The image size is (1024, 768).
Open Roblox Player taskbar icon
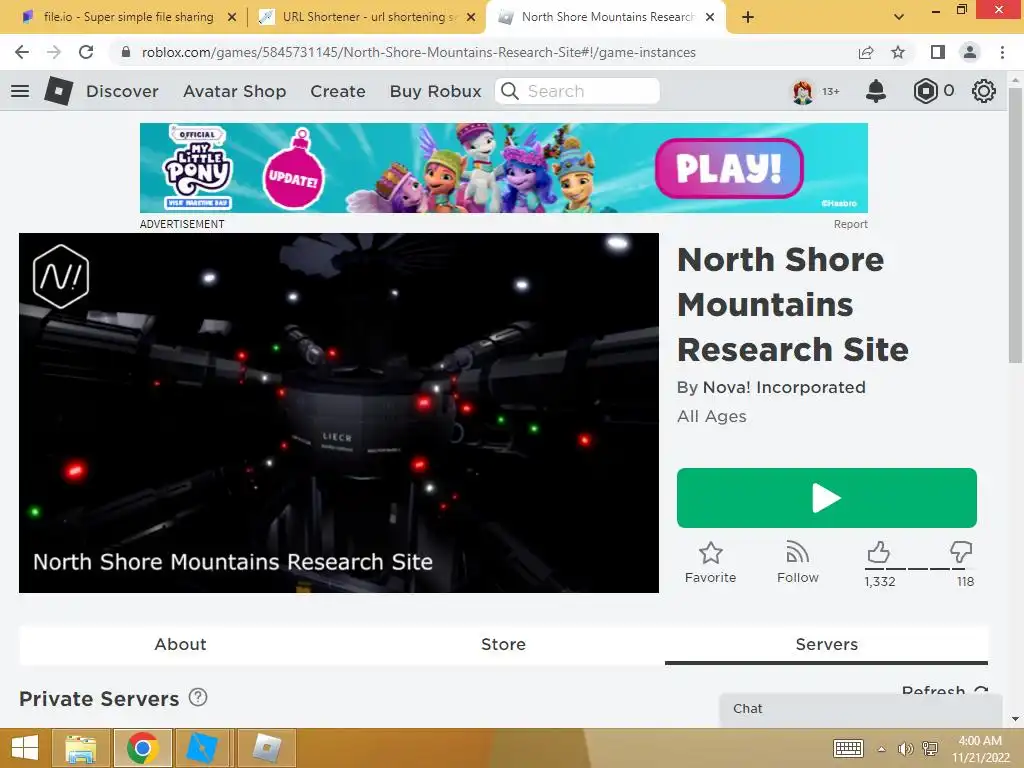pos(266,748)
